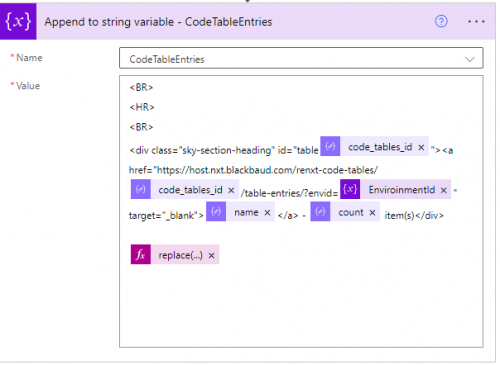Click the Name field label

(x=29, y=58)
